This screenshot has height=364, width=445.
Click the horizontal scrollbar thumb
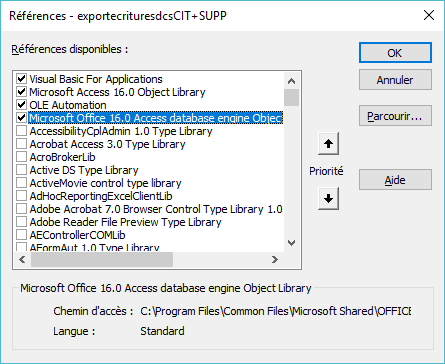point(102,259)
